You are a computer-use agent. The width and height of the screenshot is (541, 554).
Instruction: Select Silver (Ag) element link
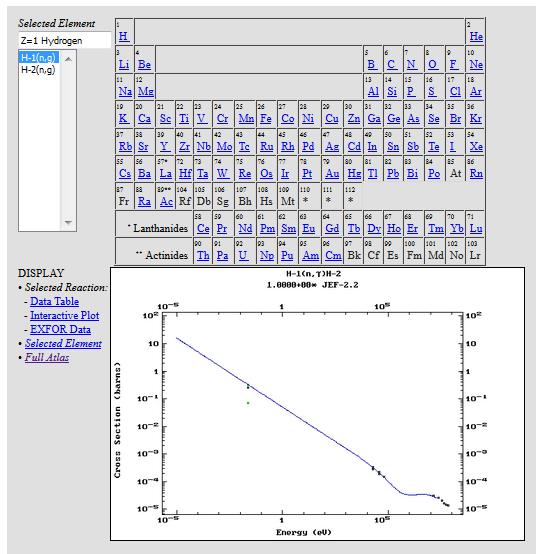[332, 146]
